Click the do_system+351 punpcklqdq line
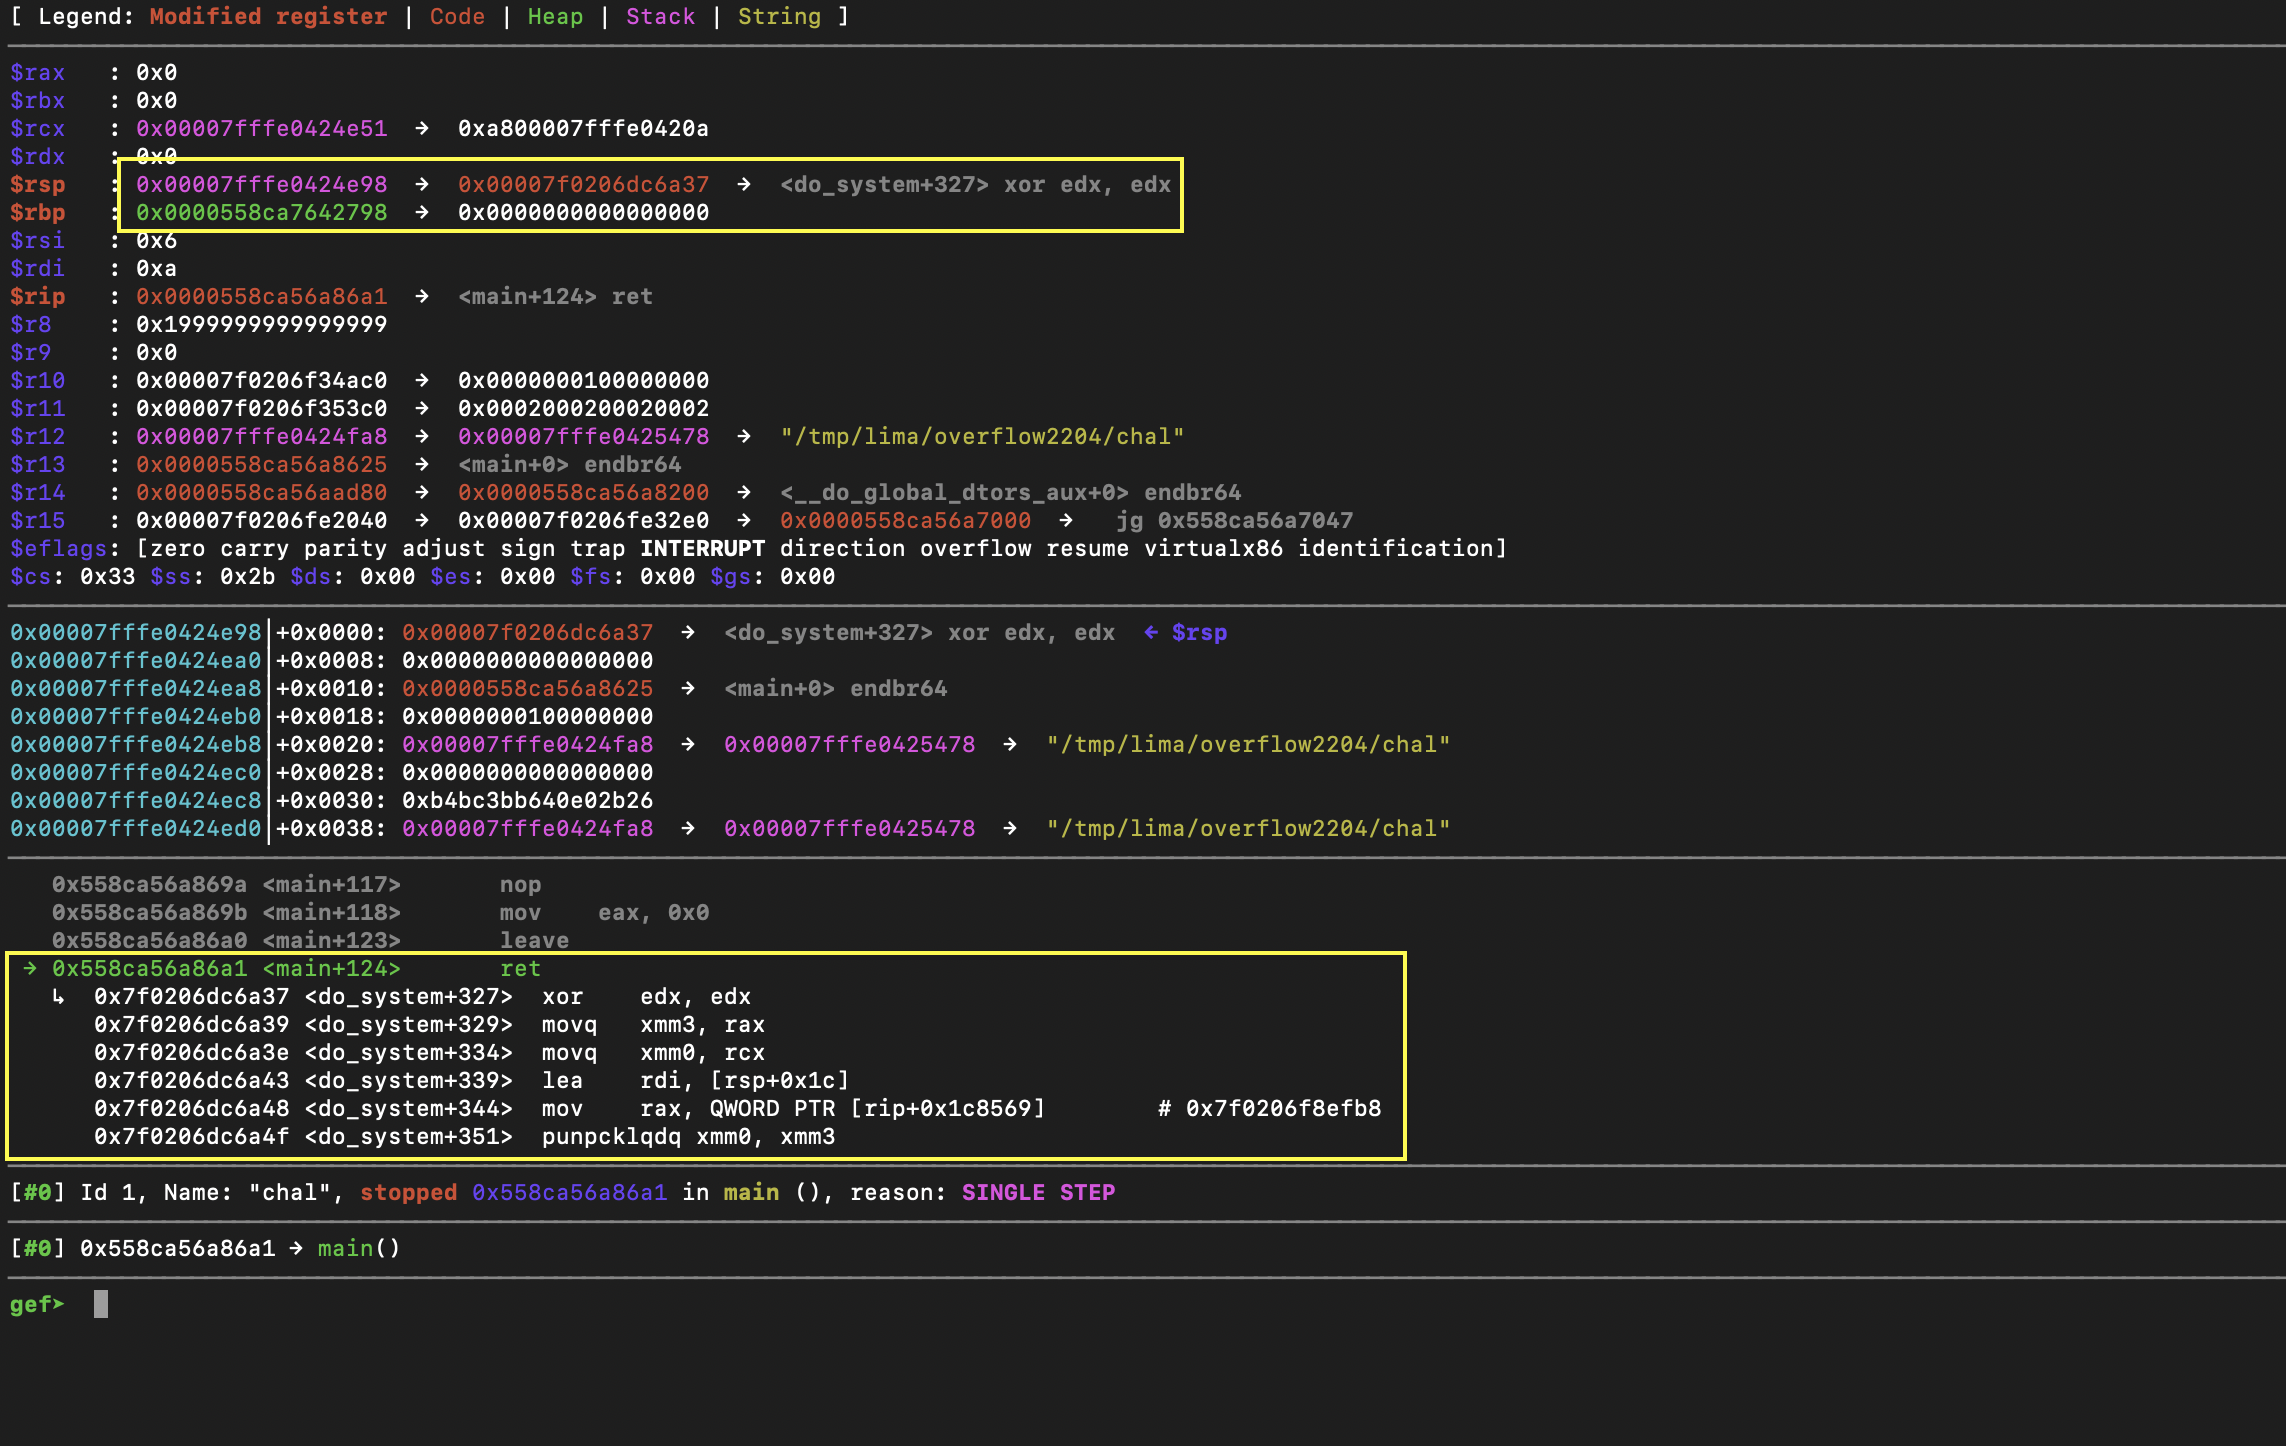The image size is (2286, 1446). tap(464, 1137)
